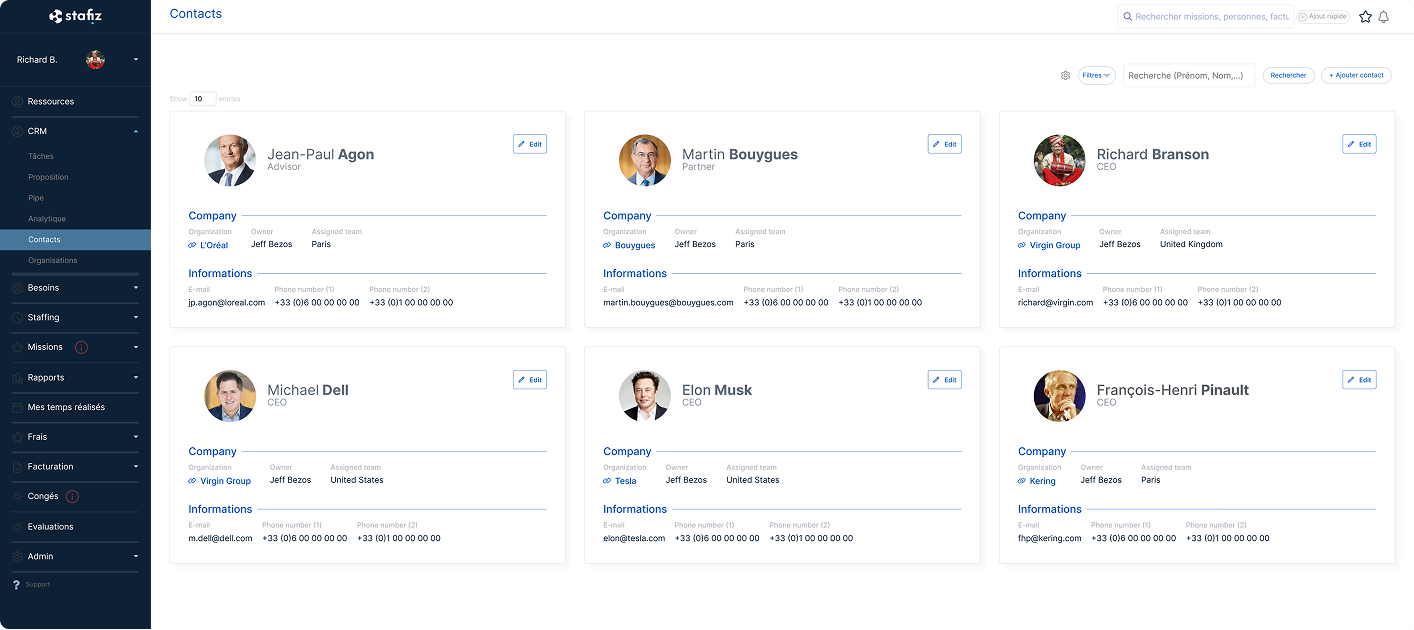Click email fhp@kering.com
The width and height of the screenshot is (1414, 630).
pos(1050,538)
